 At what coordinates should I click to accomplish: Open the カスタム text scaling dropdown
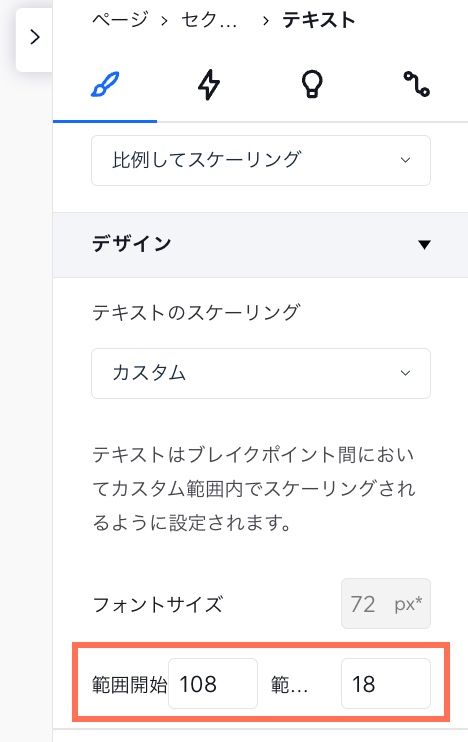coord(261,373)
